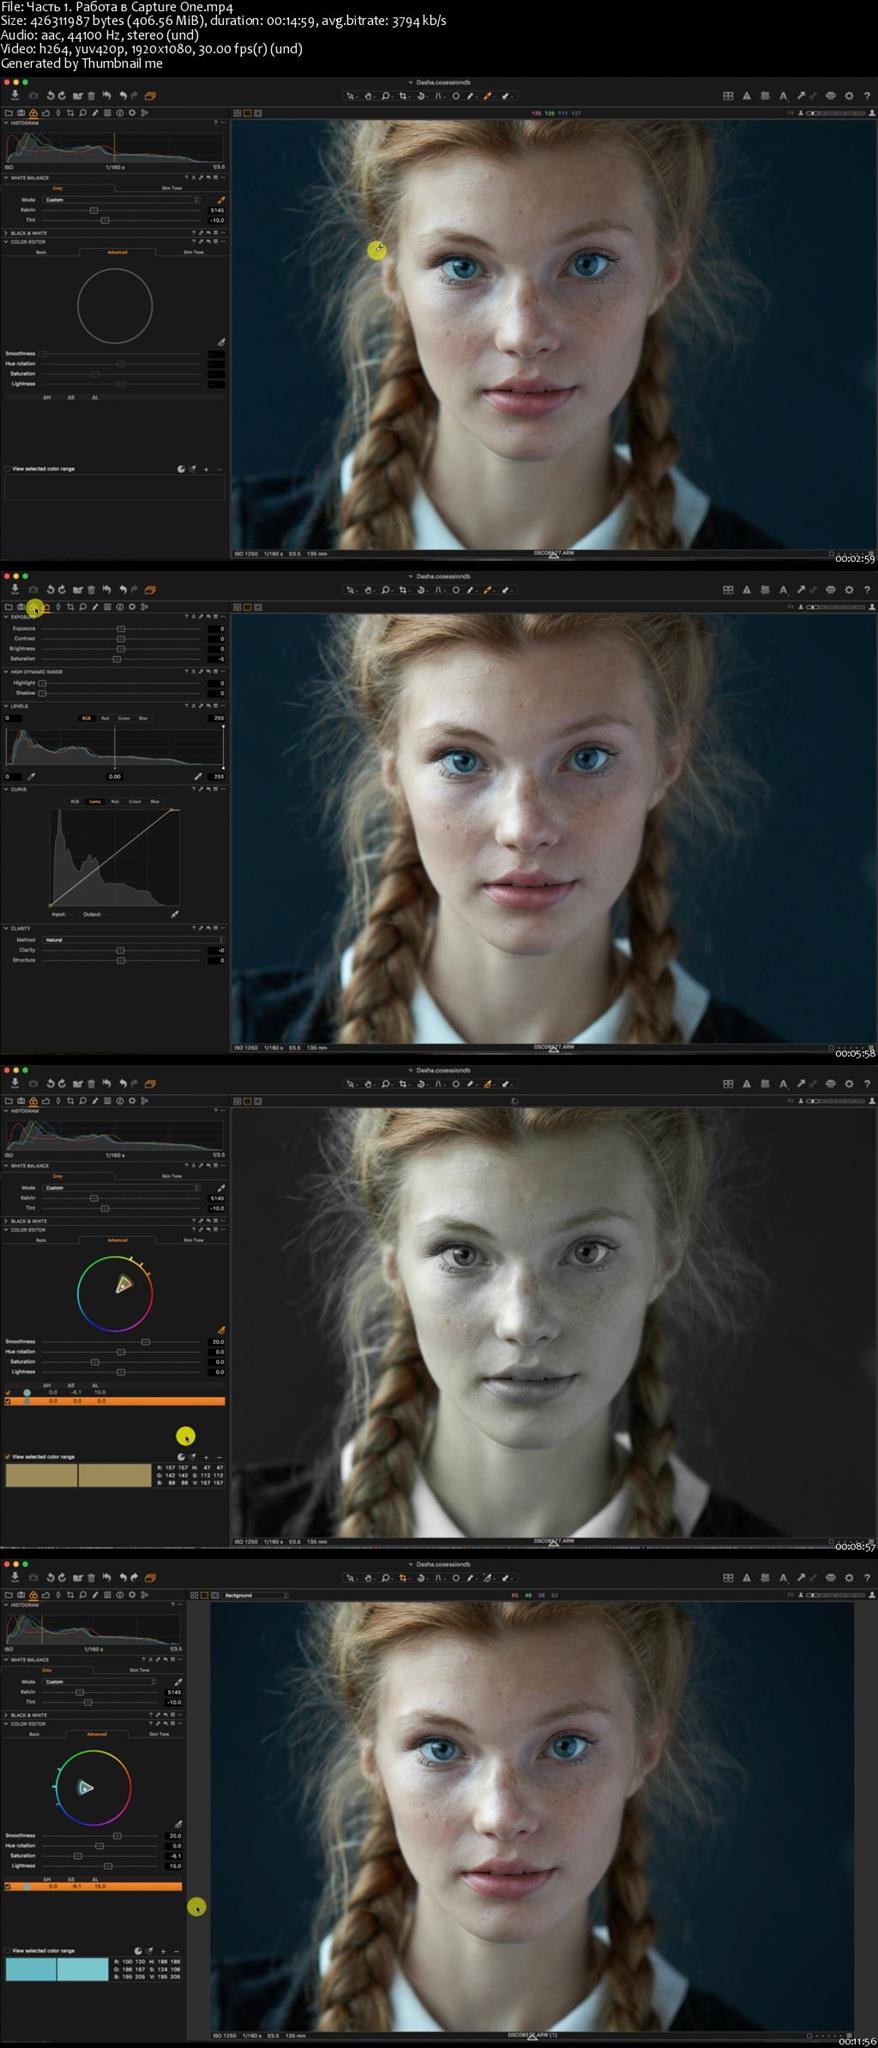Click help question icon in 00:08:57 frame

pos(866,1084)
